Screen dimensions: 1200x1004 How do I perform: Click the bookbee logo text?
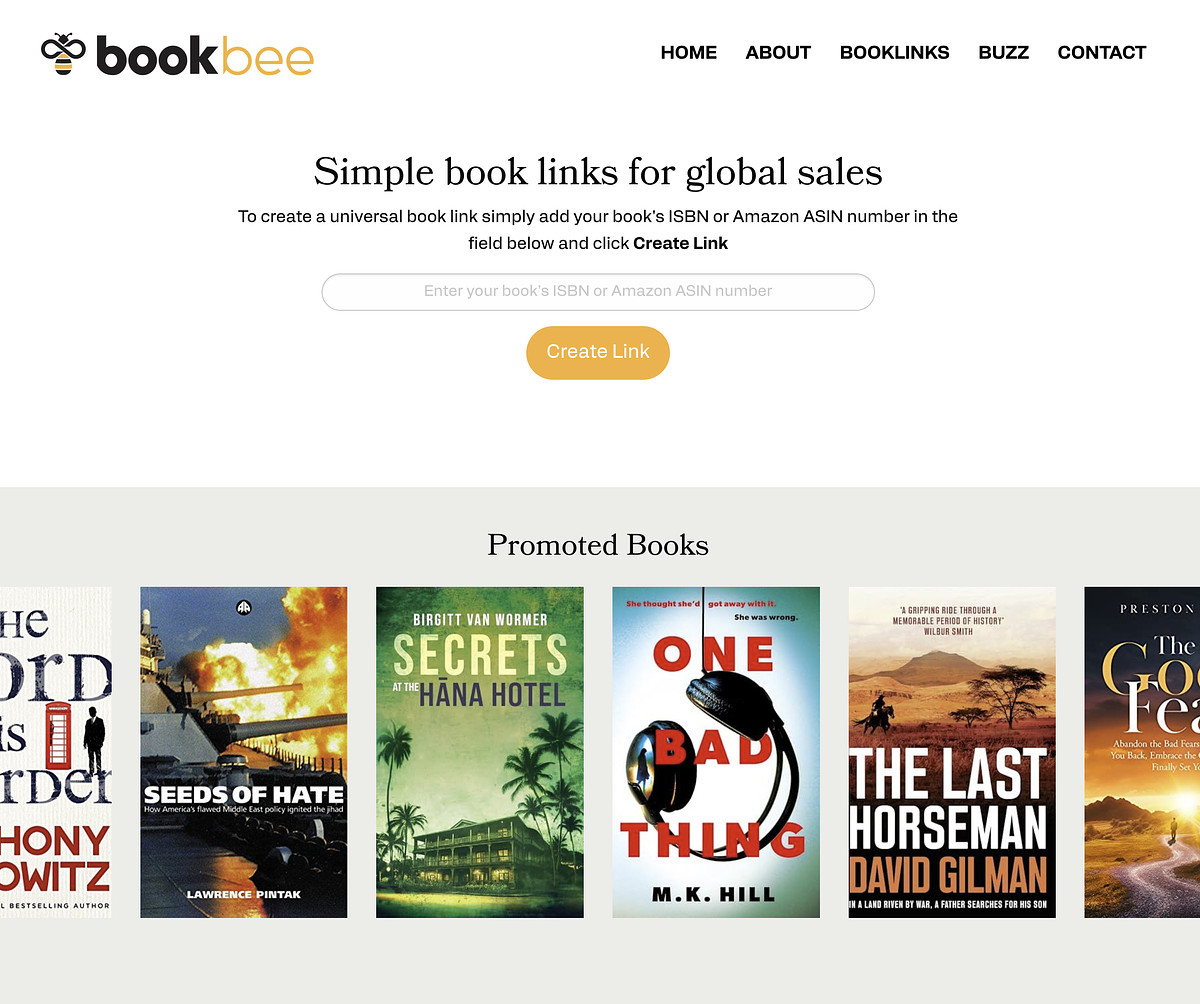[205, 56]
